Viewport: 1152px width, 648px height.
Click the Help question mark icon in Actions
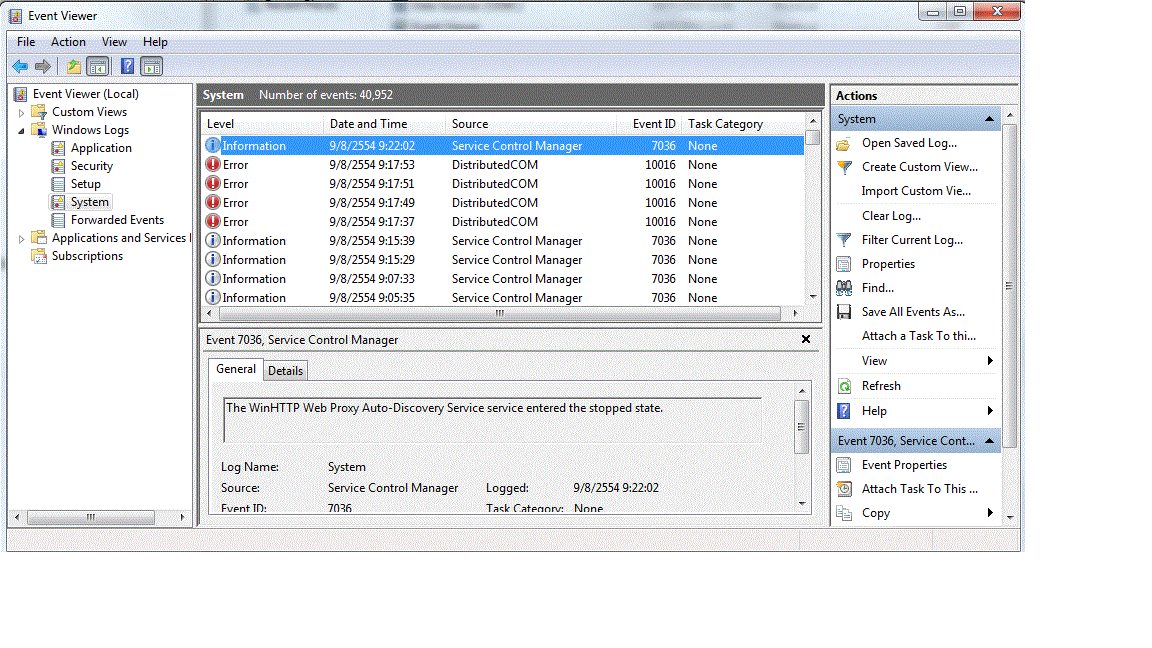tap(844, 411)
